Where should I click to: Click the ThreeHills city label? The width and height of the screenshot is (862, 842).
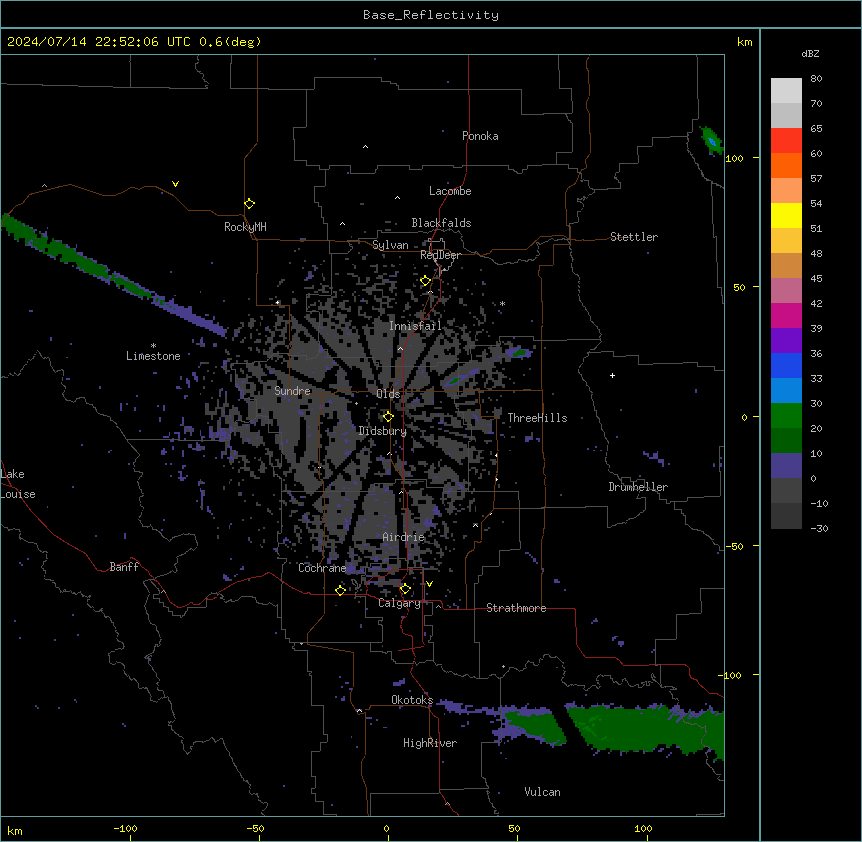(x=537, y=418)
